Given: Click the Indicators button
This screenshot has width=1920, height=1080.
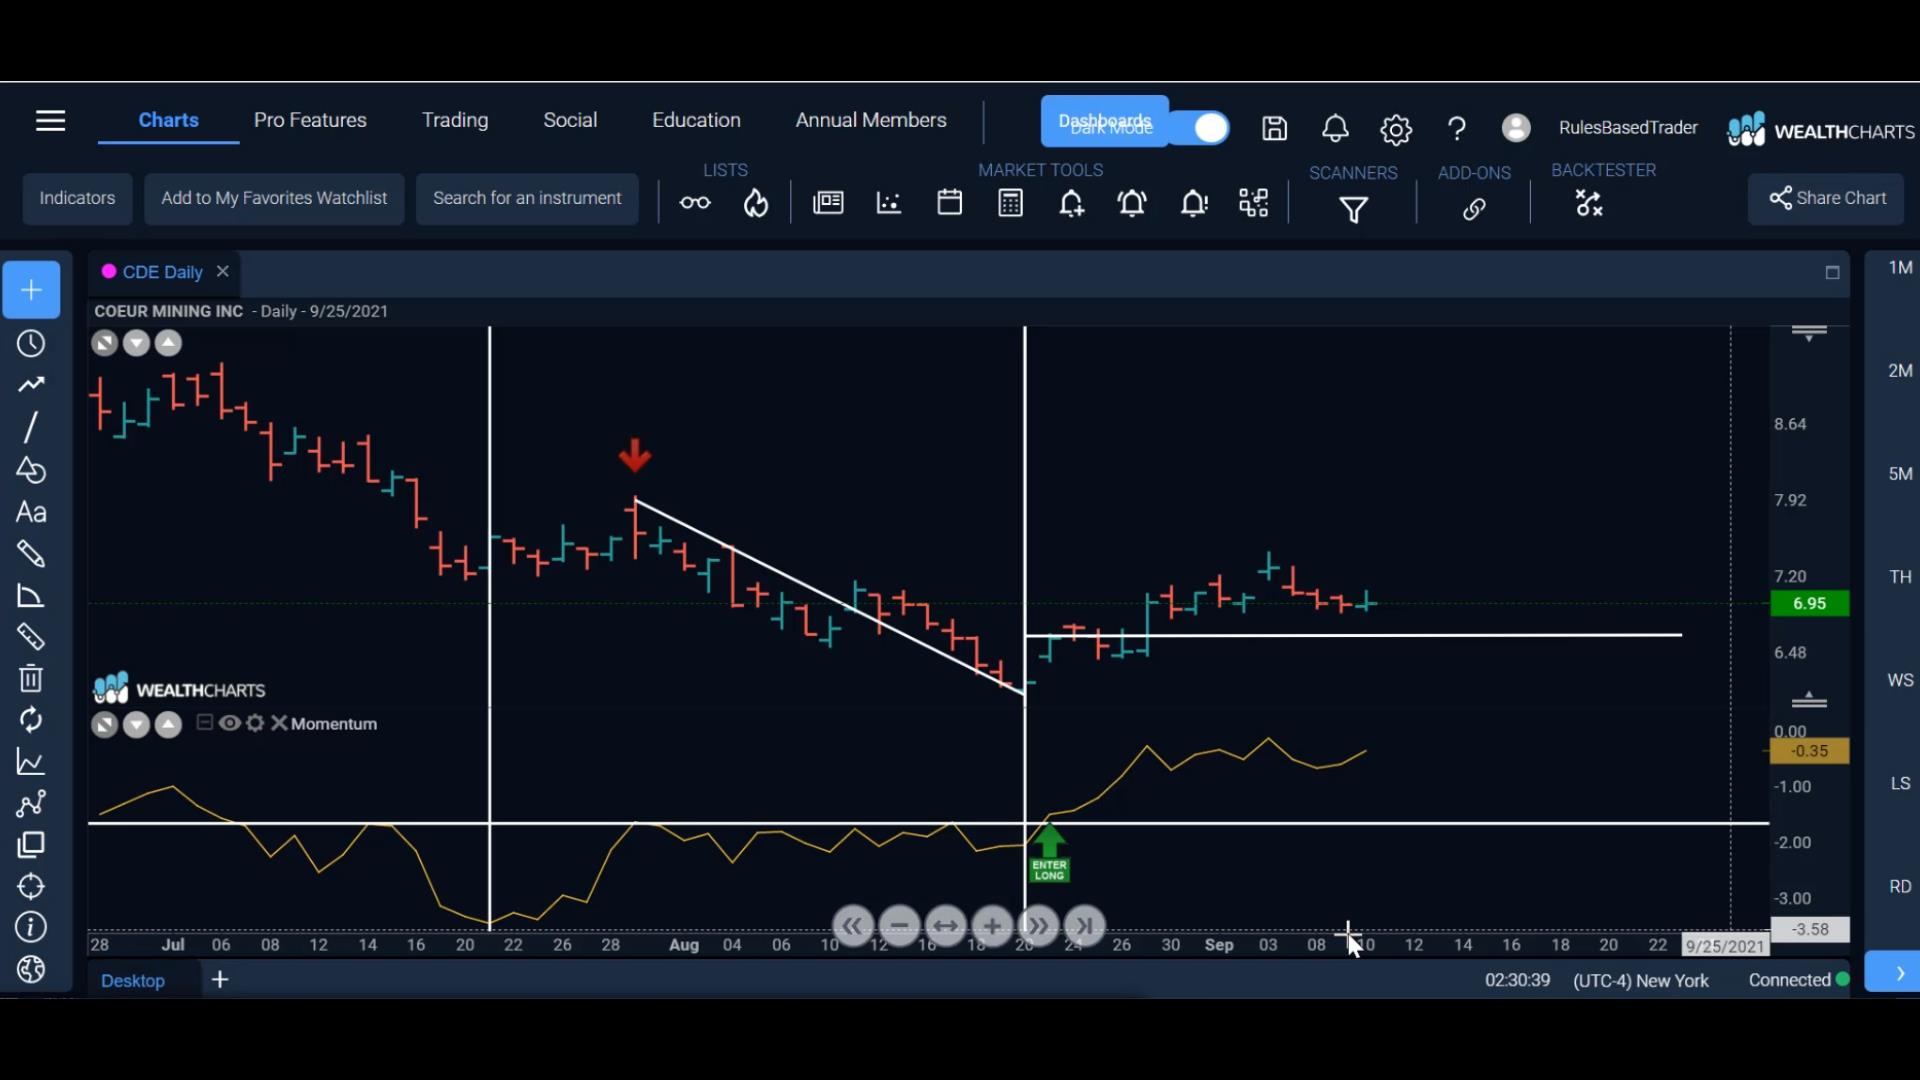Looking at the screenshot, I should (x=77, y=198).
